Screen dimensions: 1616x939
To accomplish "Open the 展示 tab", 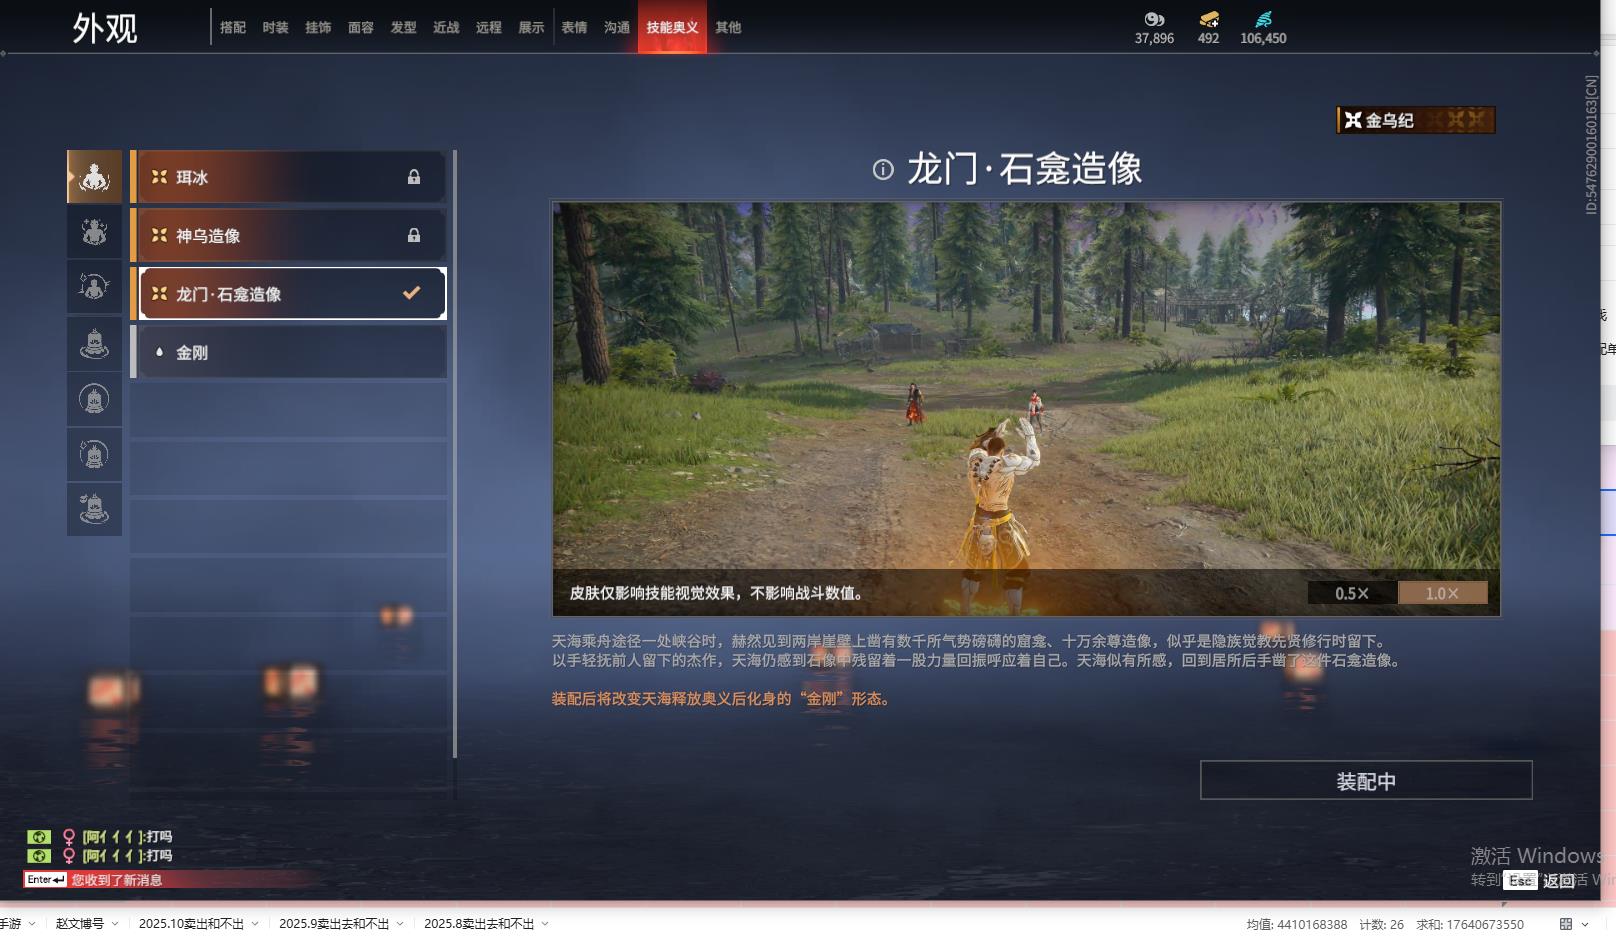I will point(531,28).
